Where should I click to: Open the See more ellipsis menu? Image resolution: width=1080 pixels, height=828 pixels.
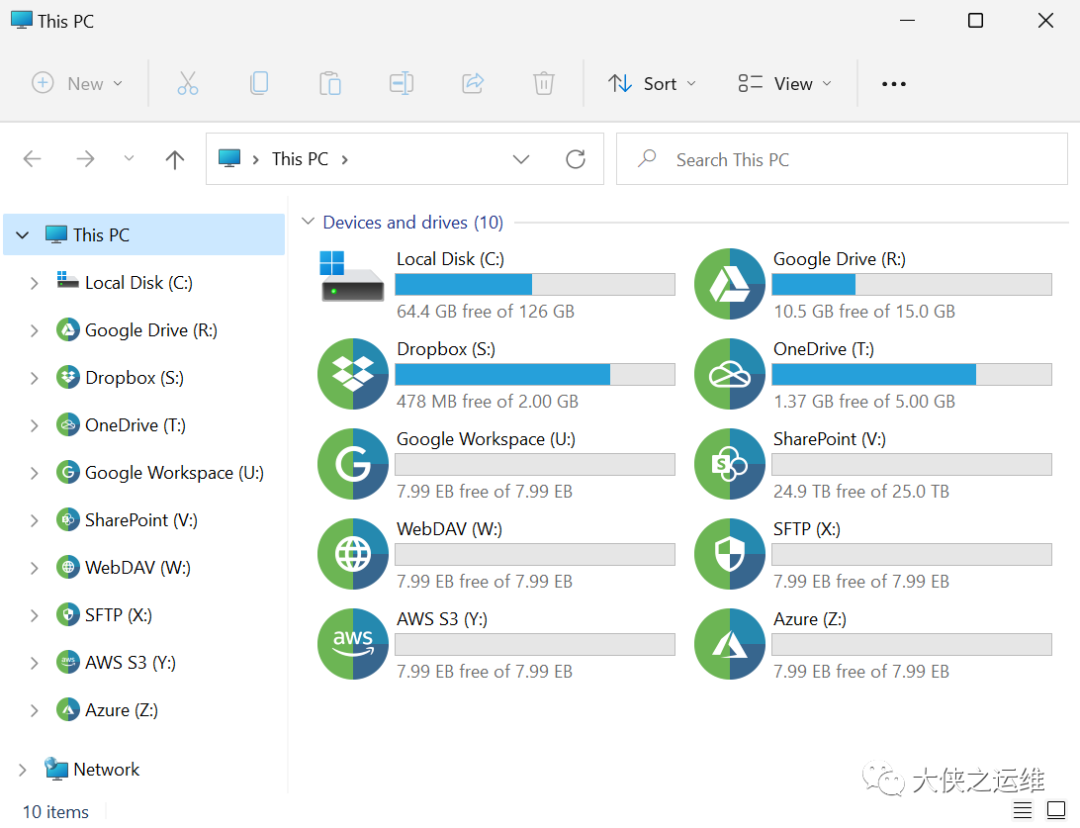[x=893, y=84]
